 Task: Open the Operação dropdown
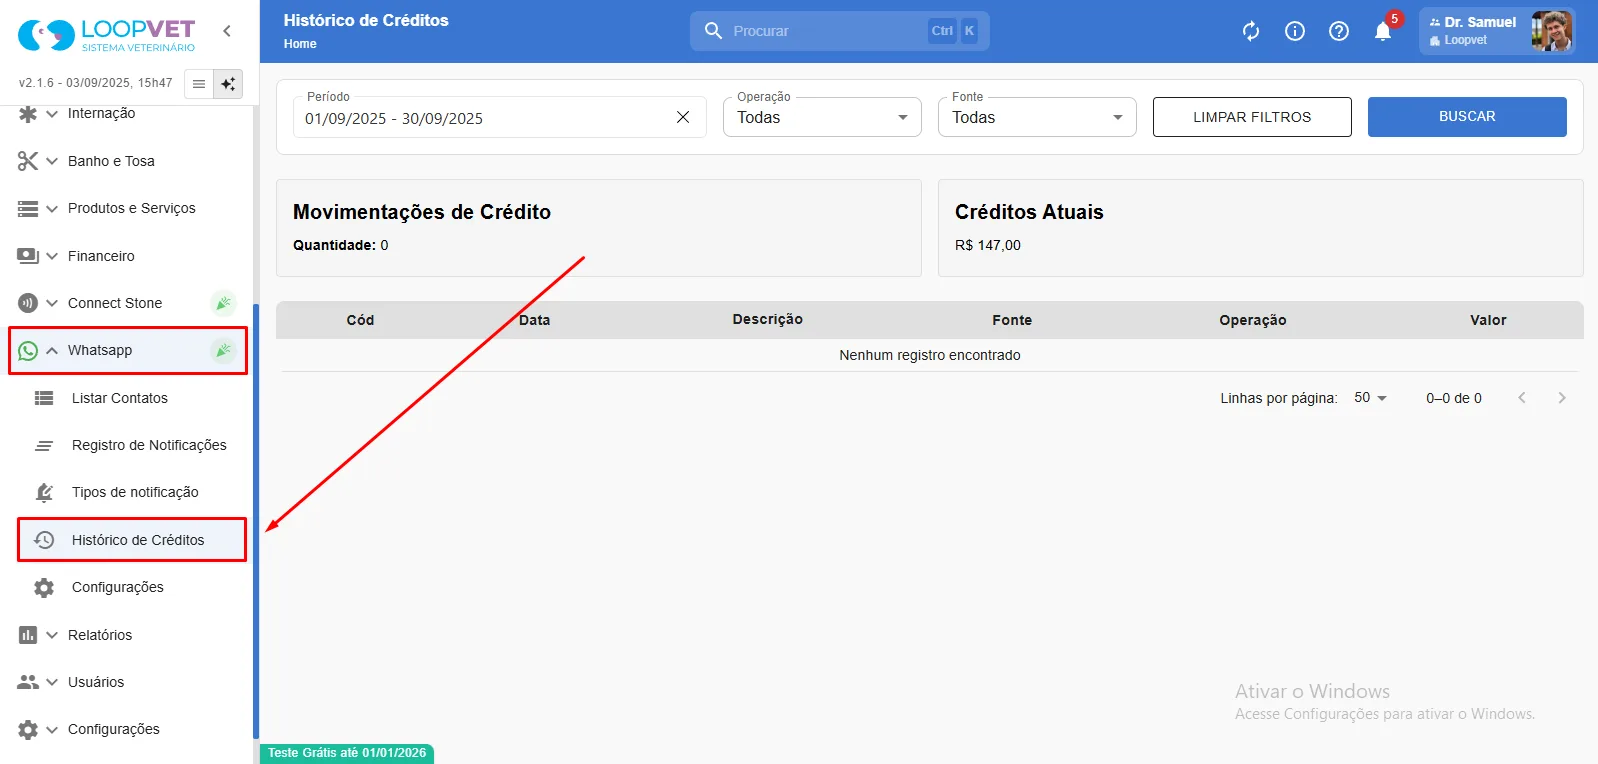click(x=822, y=117)
